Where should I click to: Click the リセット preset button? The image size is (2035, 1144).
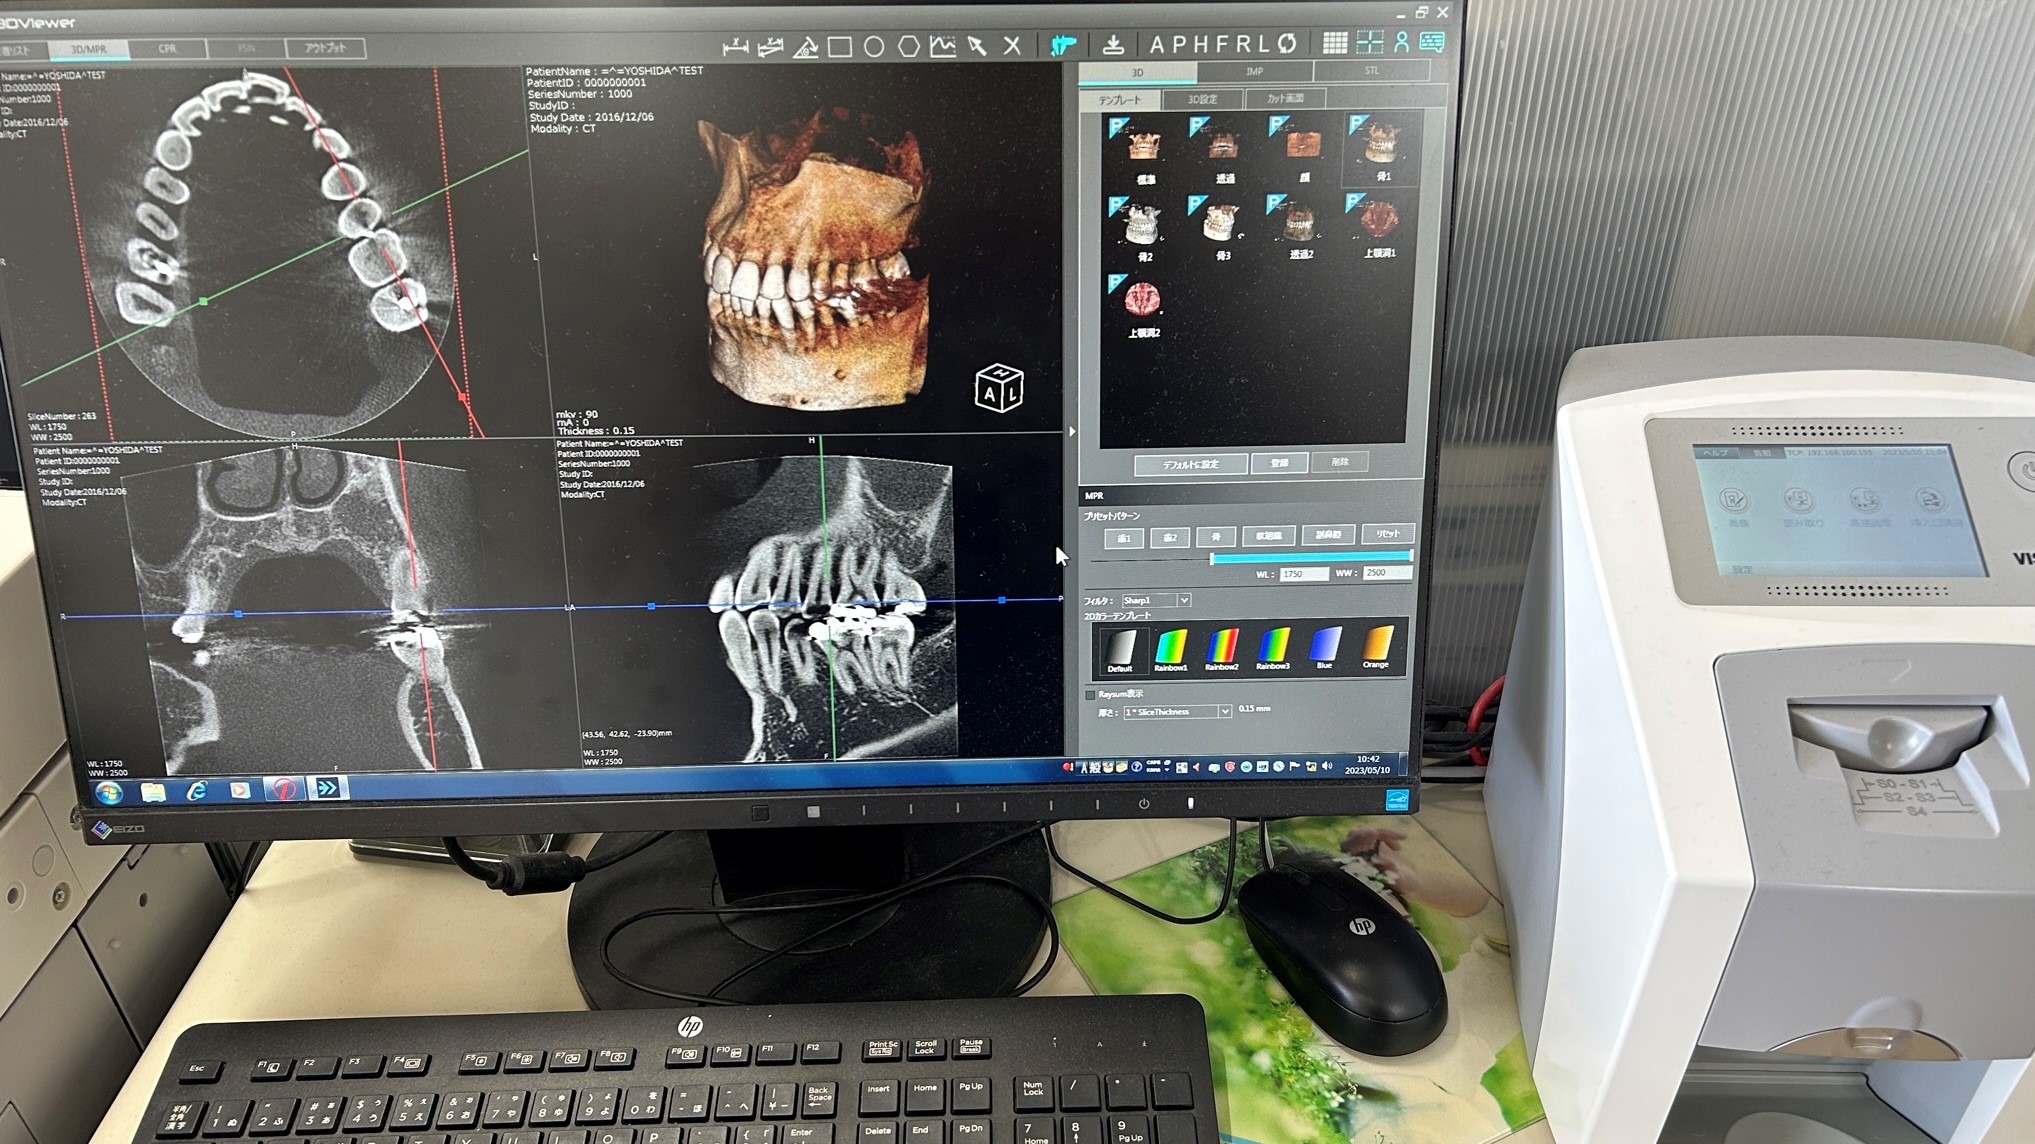pyautogui.click(x=1387, y=533)
